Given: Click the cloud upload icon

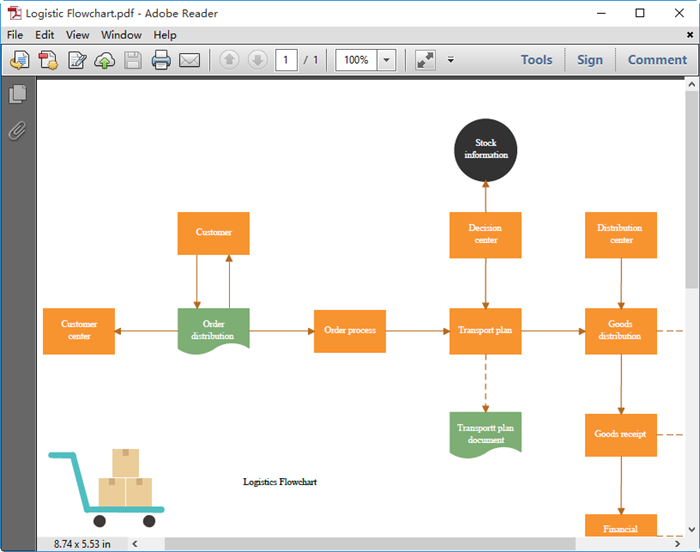Looking at the screenshot, I should point(104,60).
